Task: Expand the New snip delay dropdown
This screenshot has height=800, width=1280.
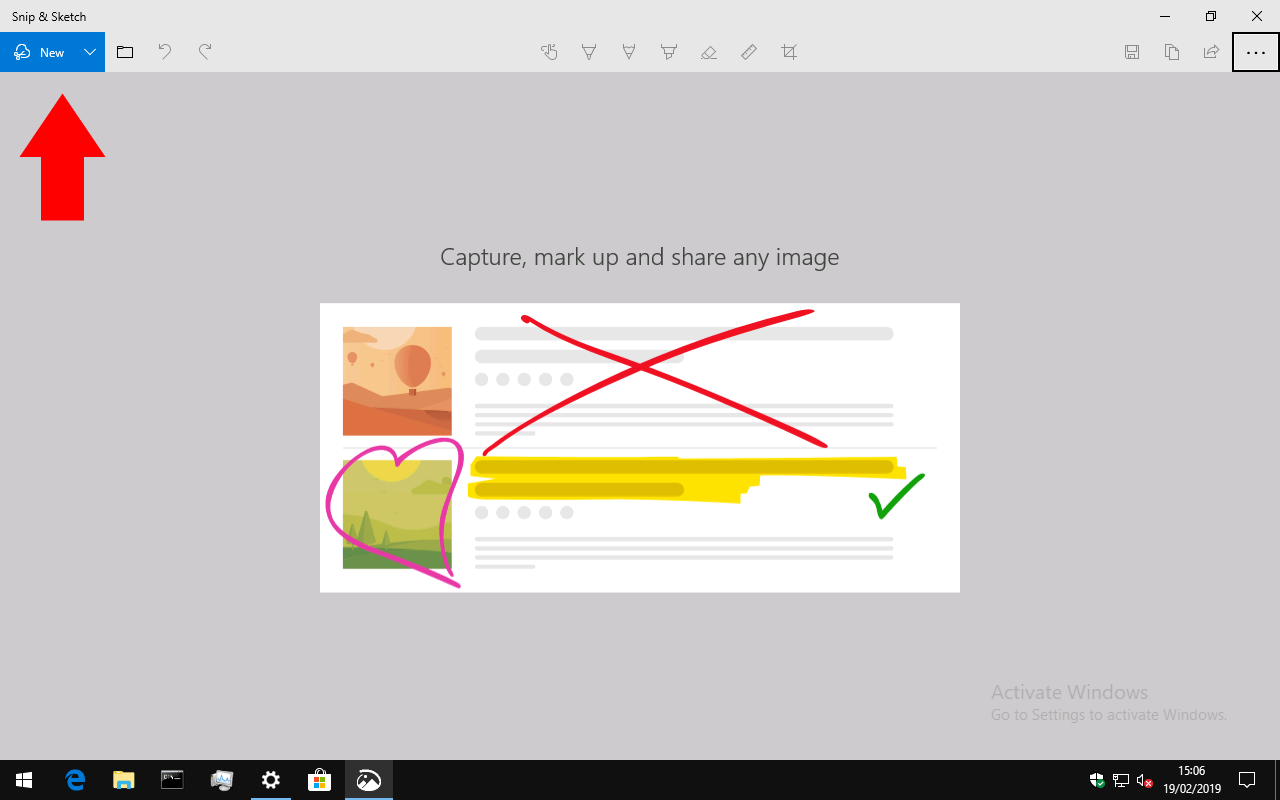Action: coord(90,52)
